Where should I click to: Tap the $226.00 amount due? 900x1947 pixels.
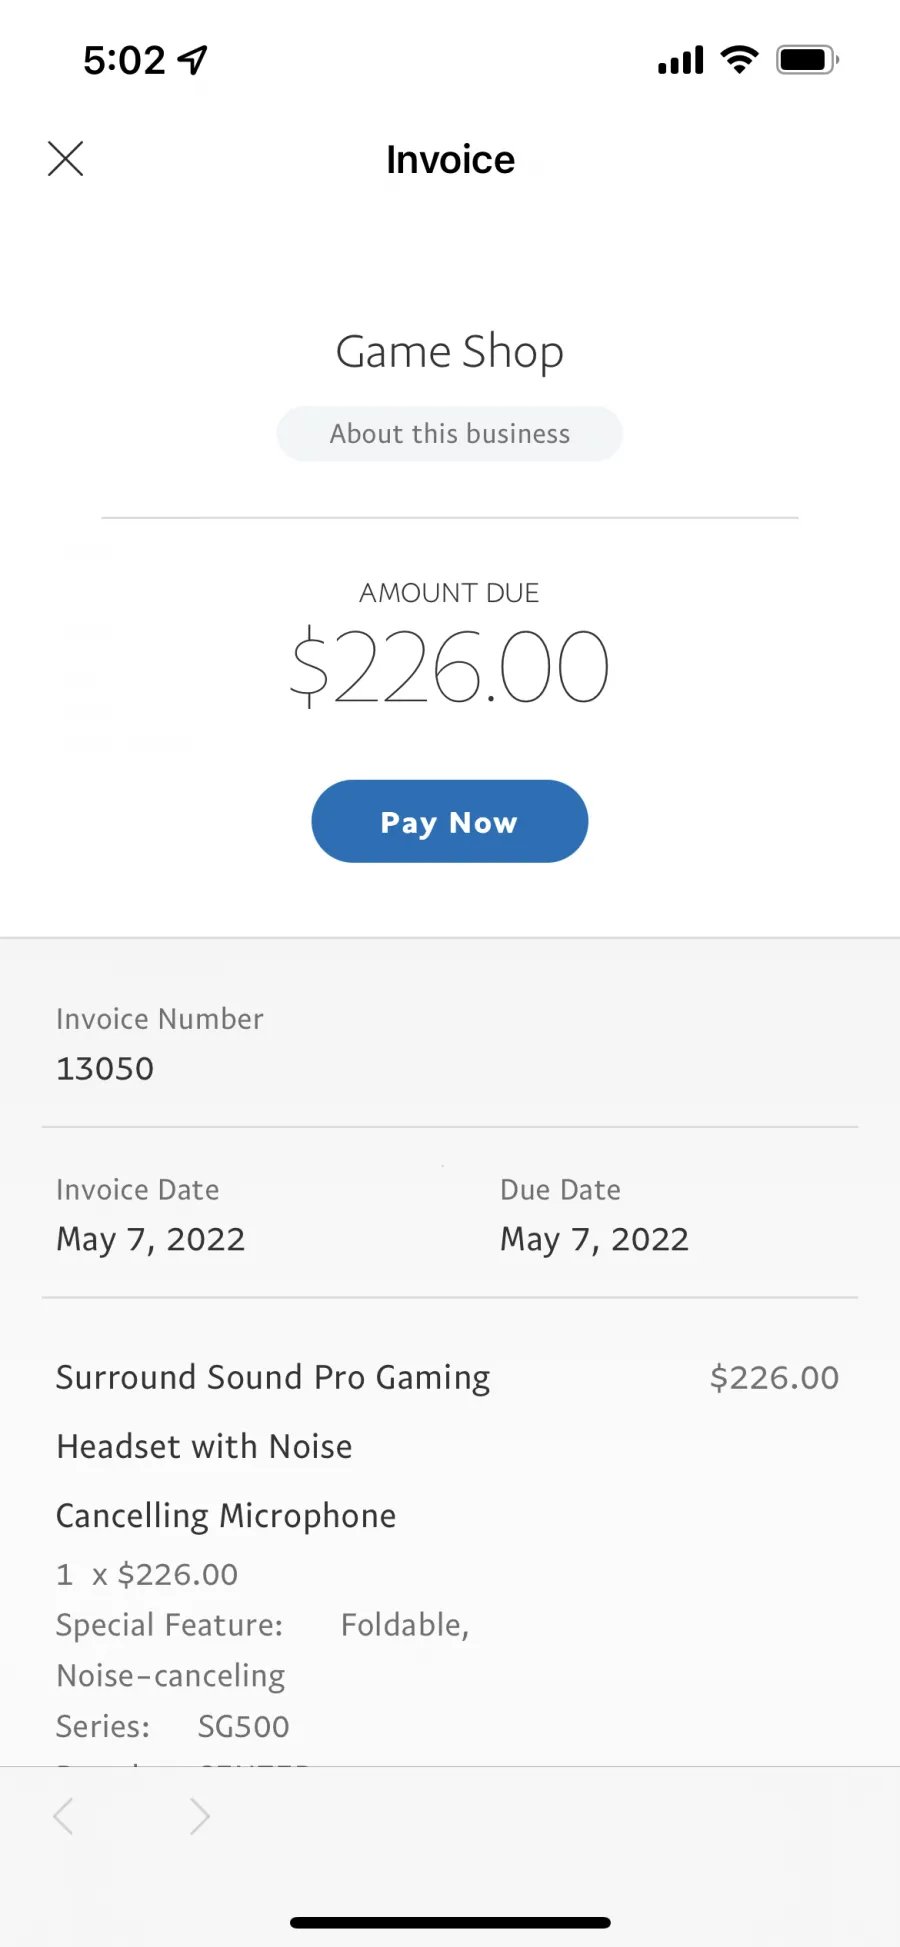coord(450,666)
